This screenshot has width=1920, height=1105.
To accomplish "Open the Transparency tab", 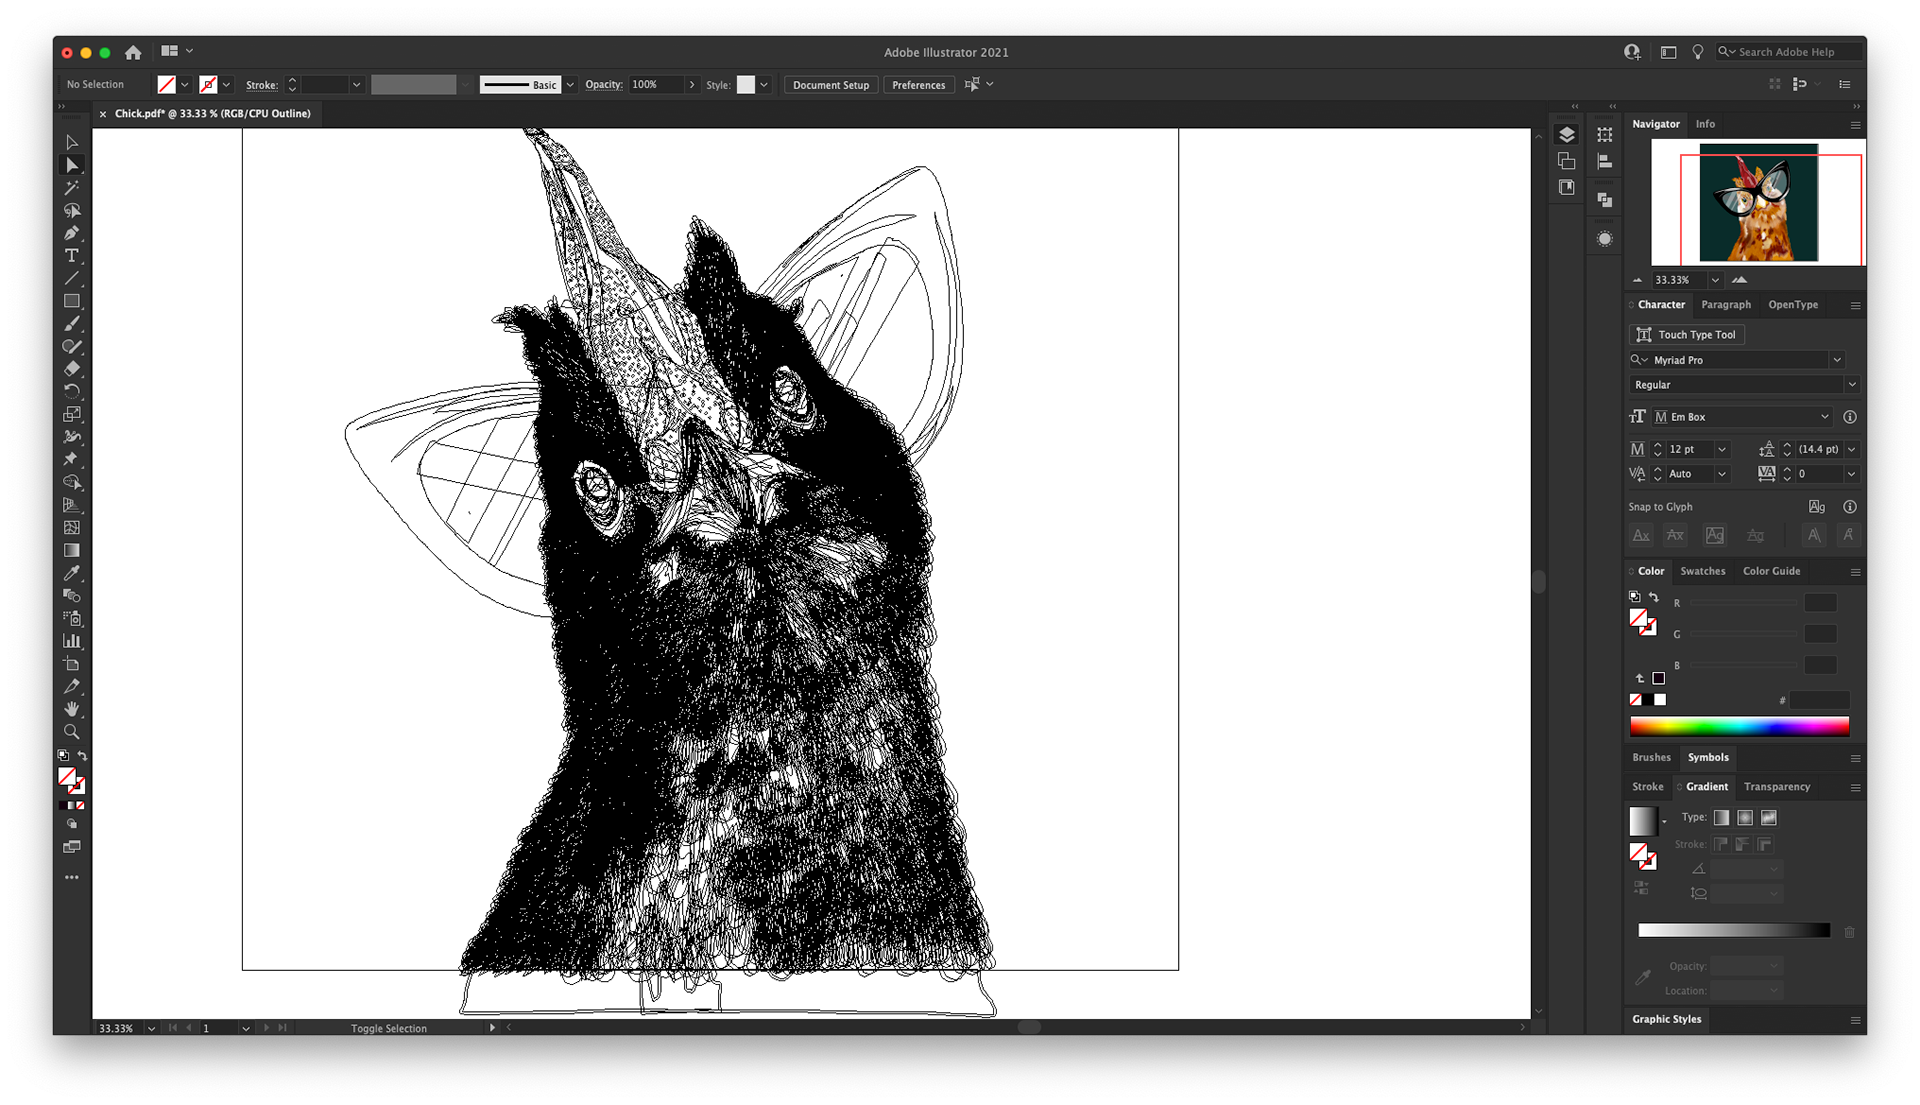I will tap(1776, 787).
